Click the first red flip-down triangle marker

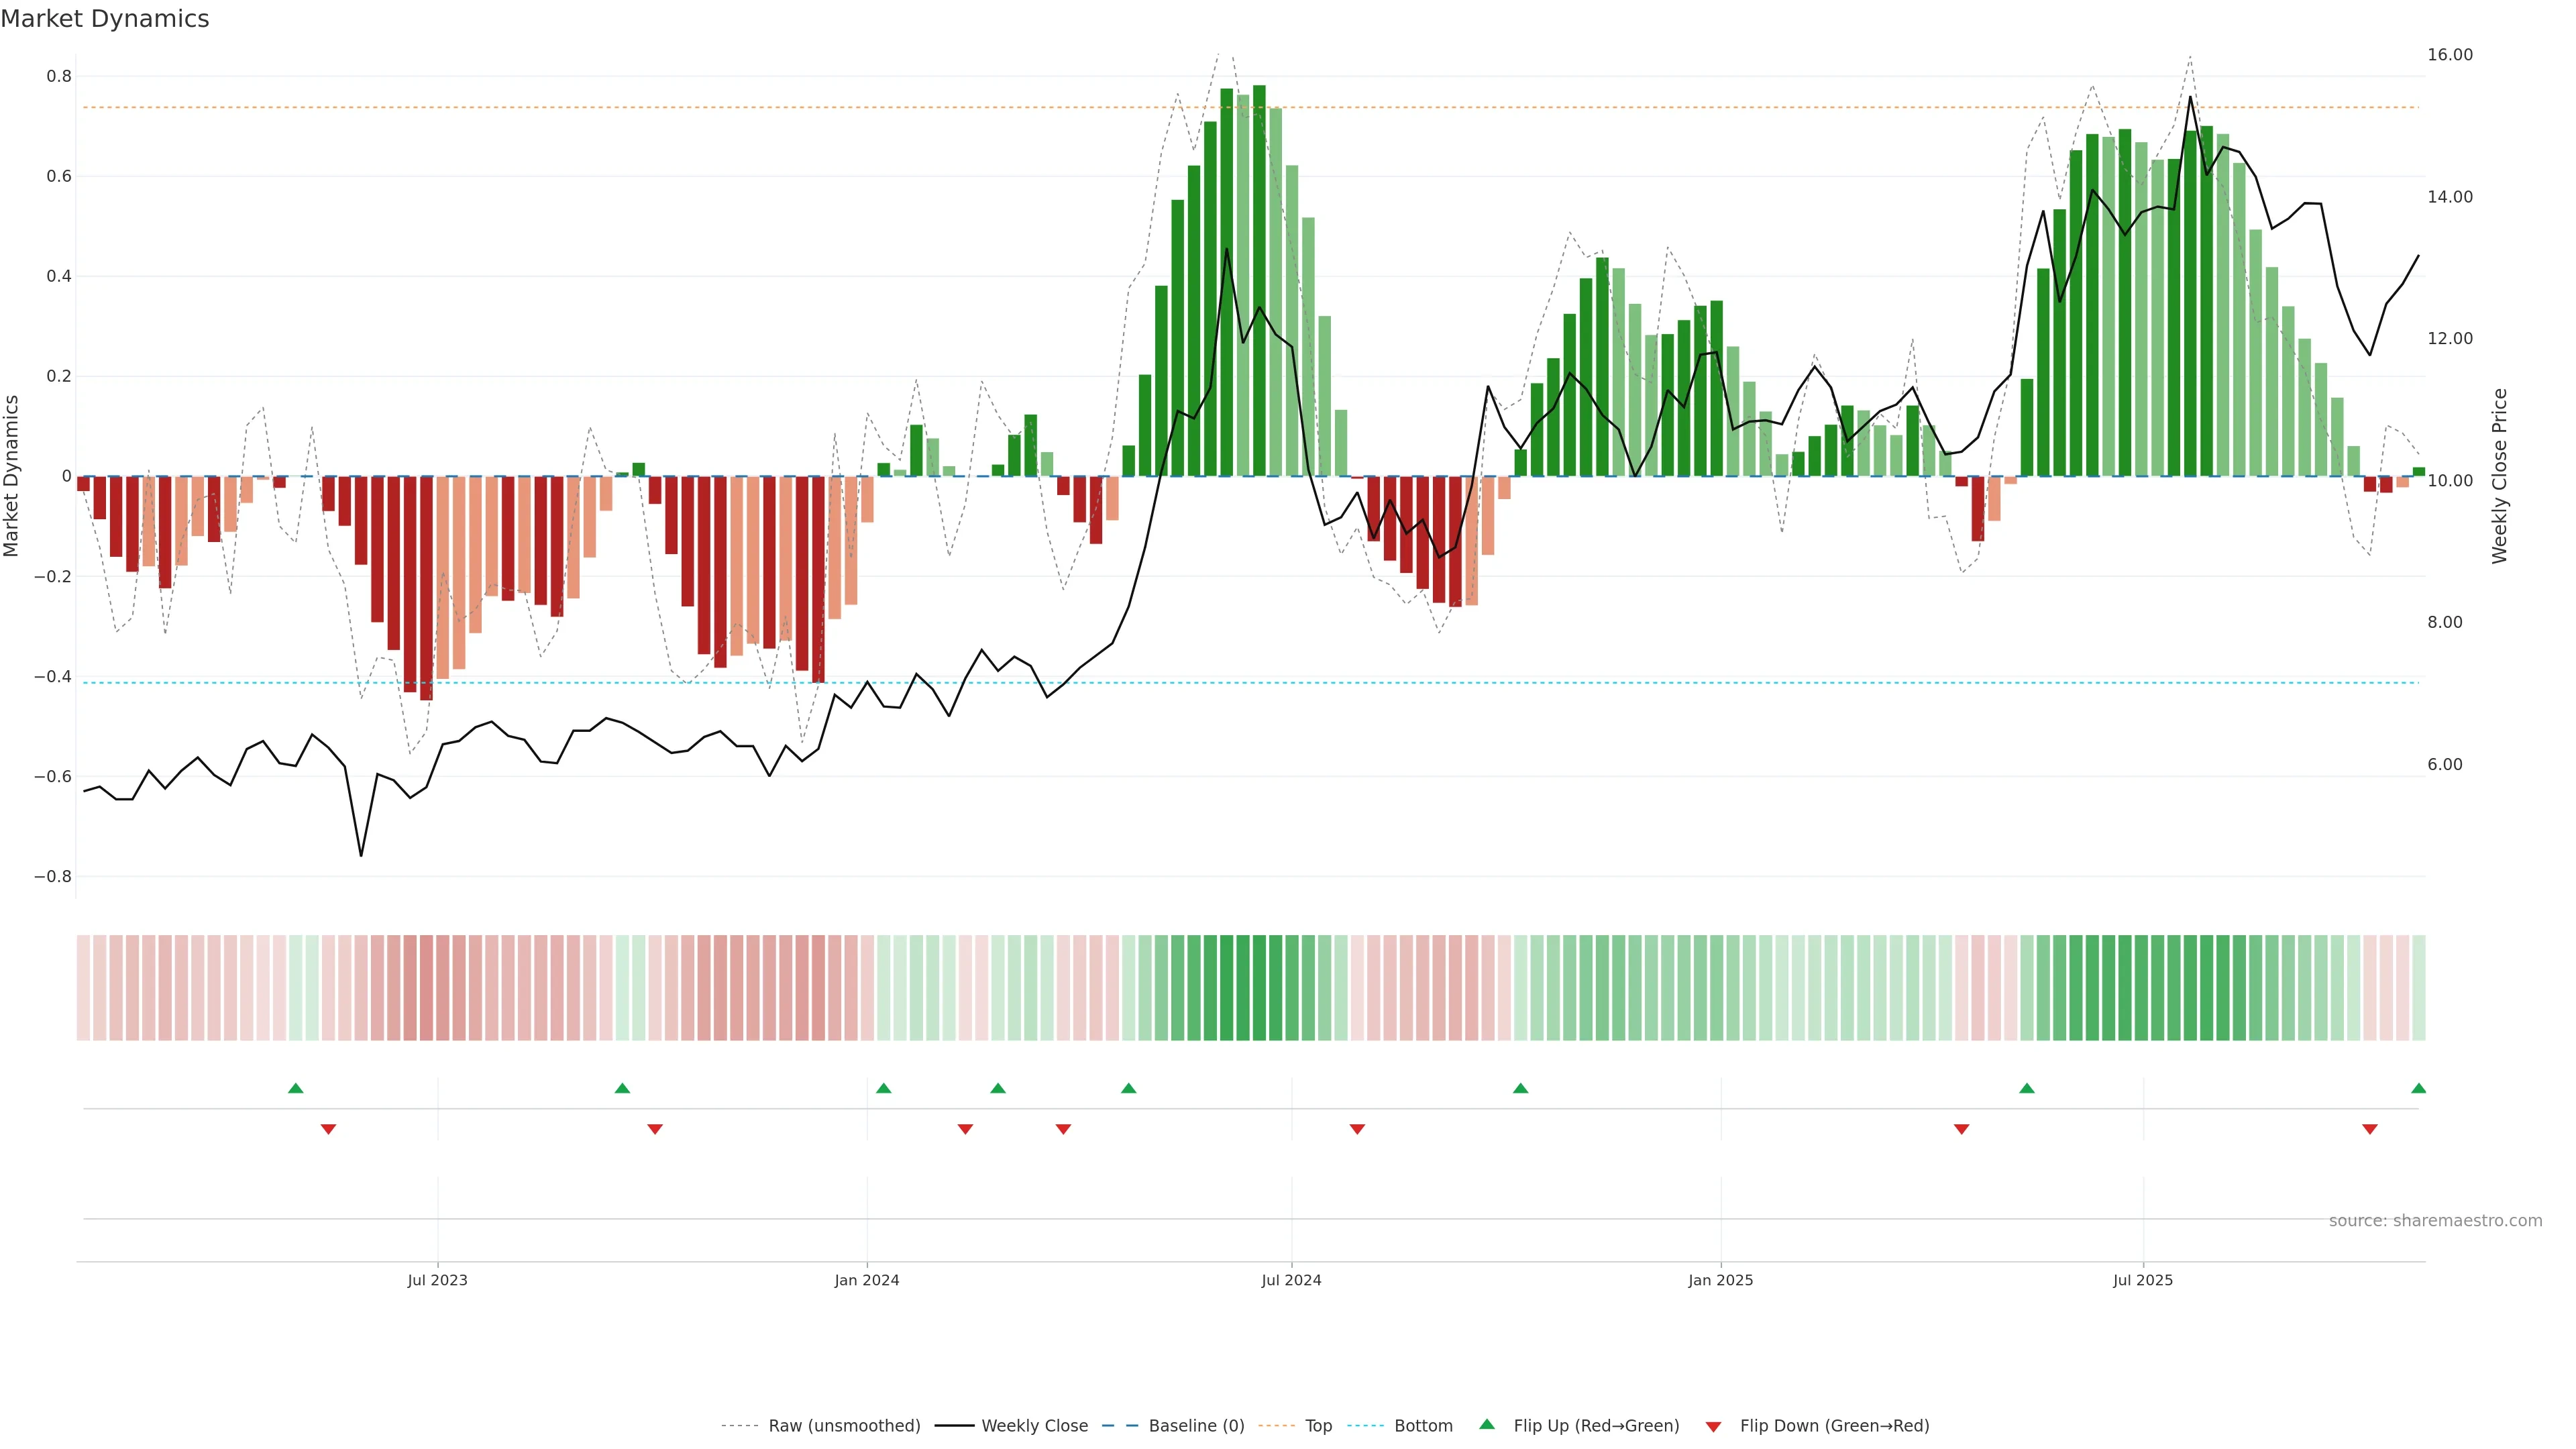pos(328,1129)
